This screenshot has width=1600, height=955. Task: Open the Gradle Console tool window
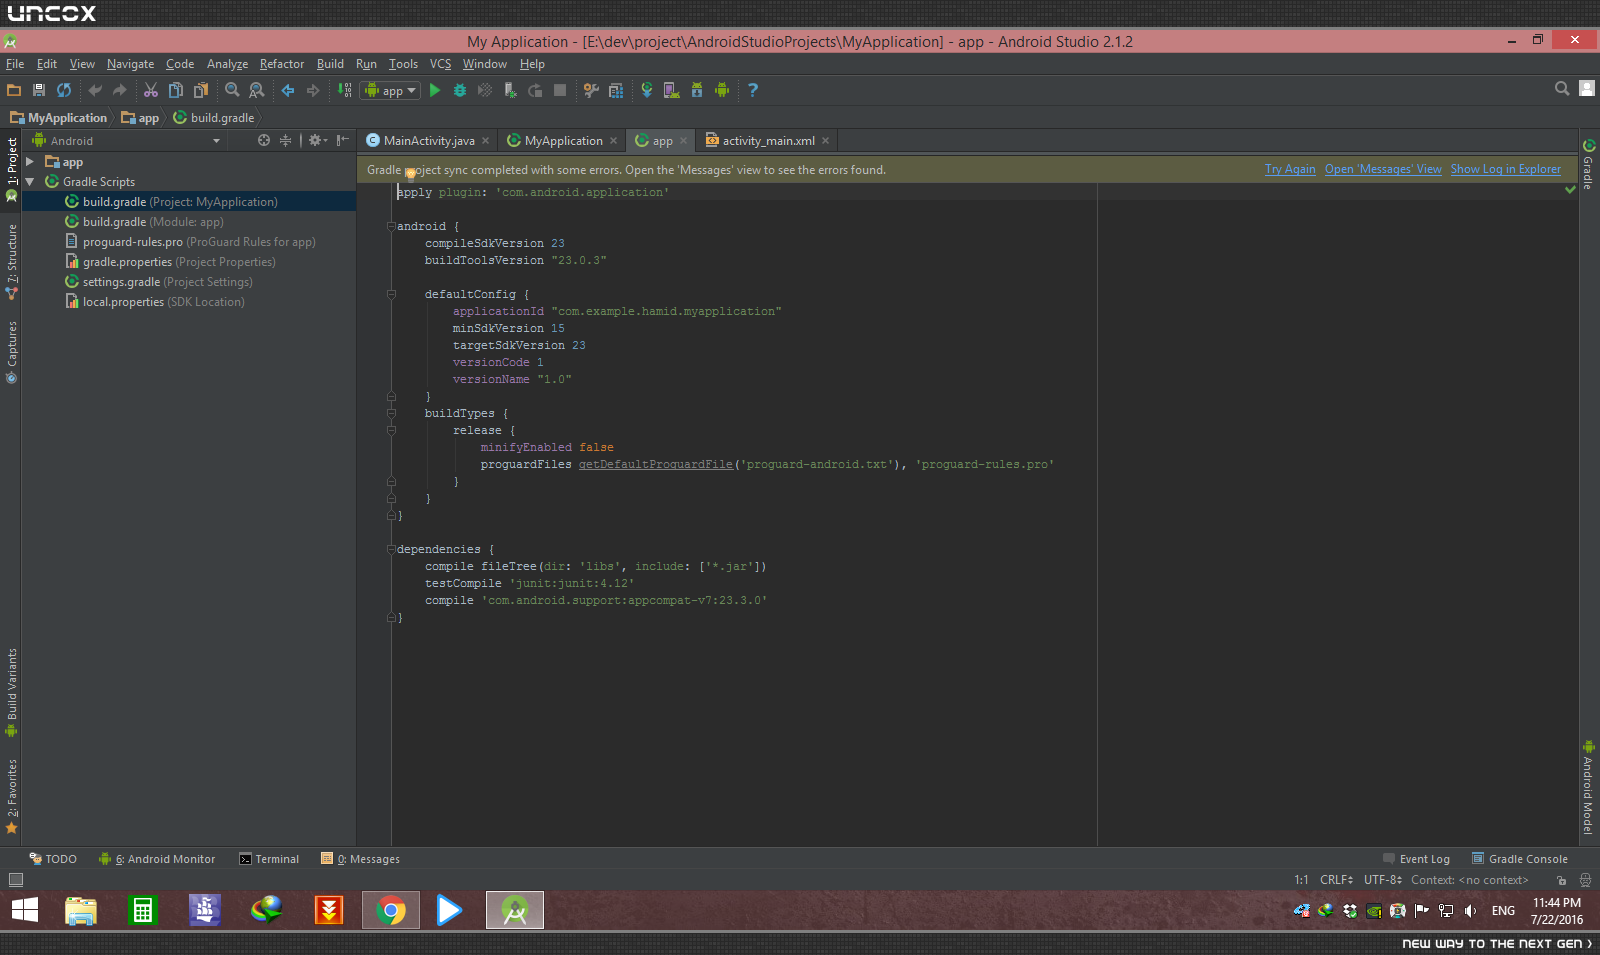pyautogui.click(x=1519, y=859)
